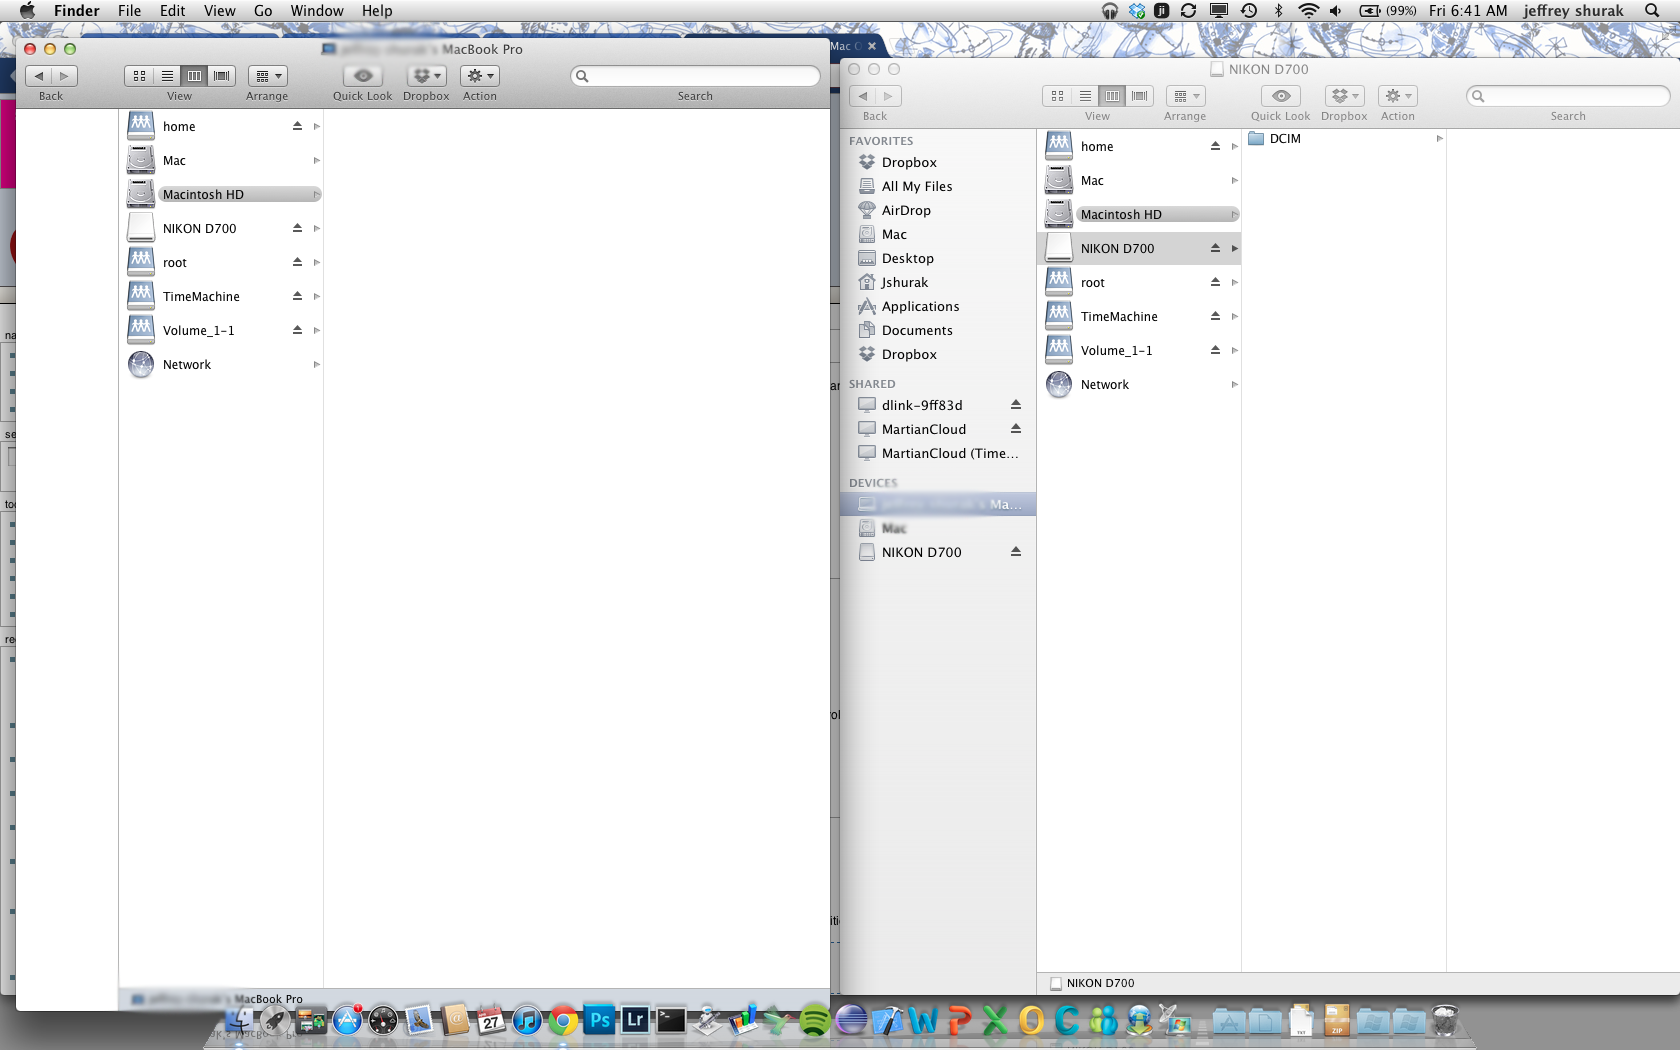Select column view in left Finder window

(194, 76)
